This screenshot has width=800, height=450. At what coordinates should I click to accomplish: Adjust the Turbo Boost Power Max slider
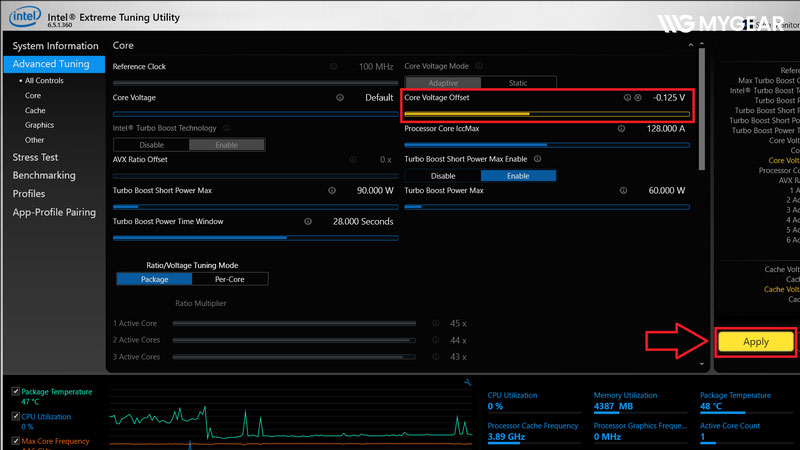(547, 207)
